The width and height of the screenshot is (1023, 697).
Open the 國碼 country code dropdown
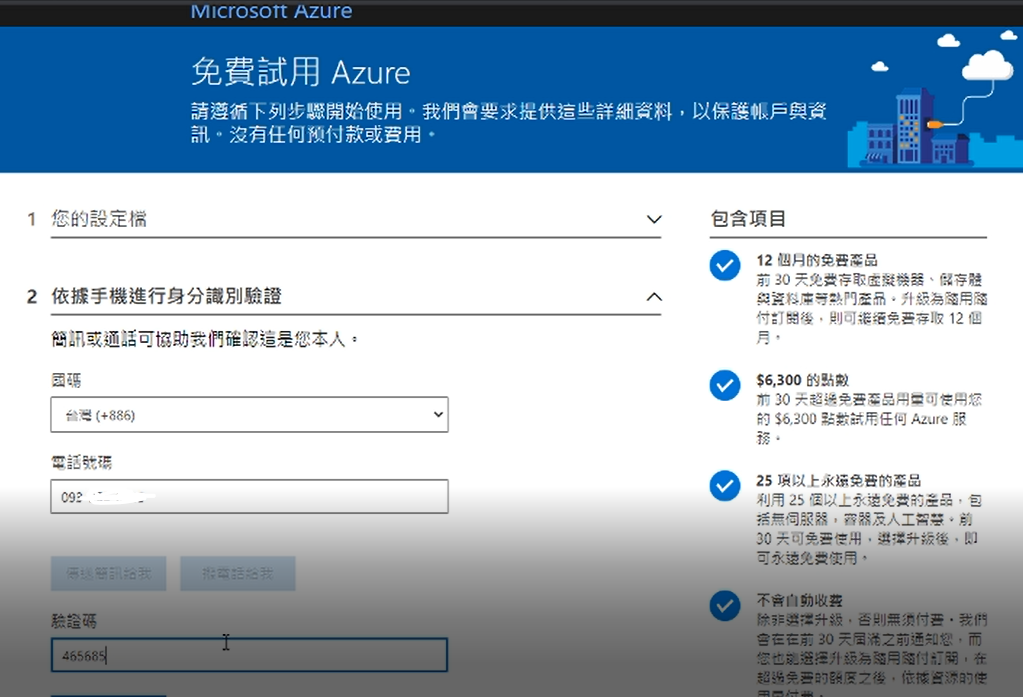[x=249, y=414]
